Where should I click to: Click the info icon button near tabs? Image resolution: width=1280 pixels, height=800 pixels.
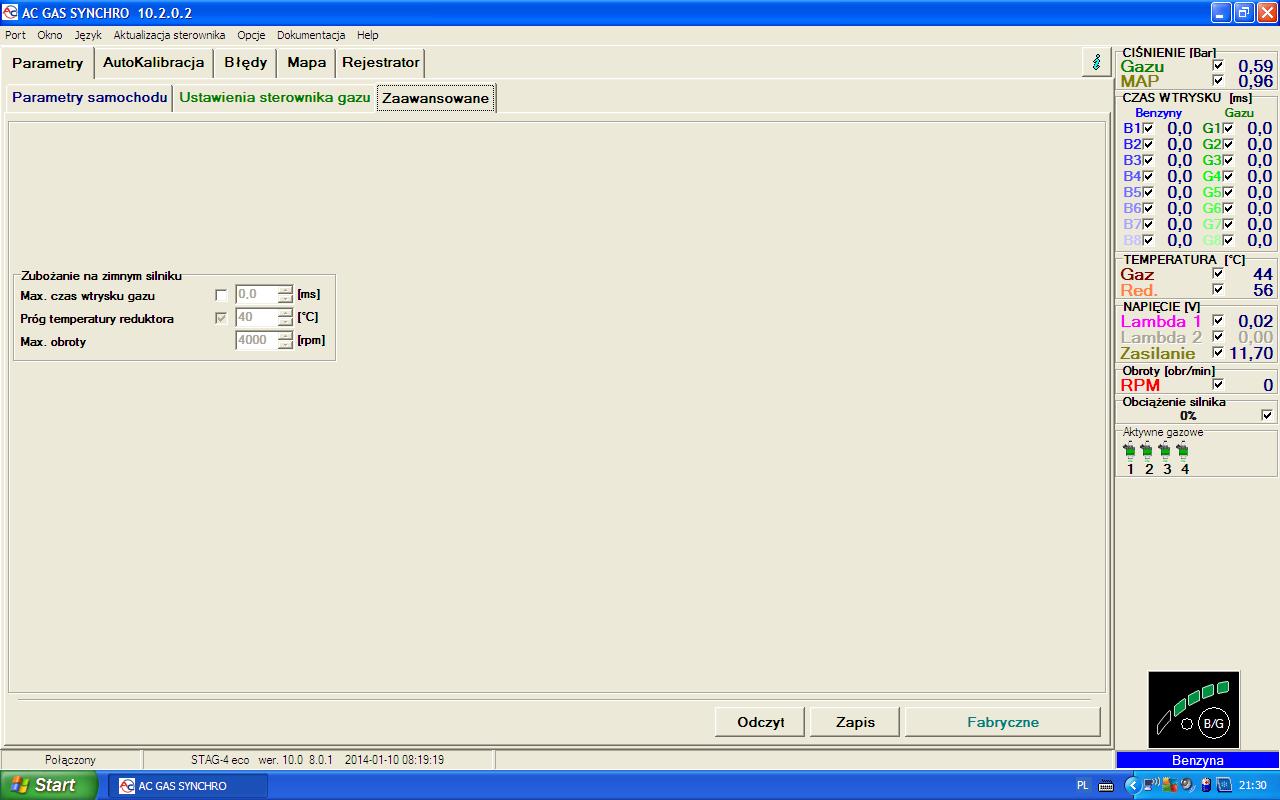tap(1096, 62)
